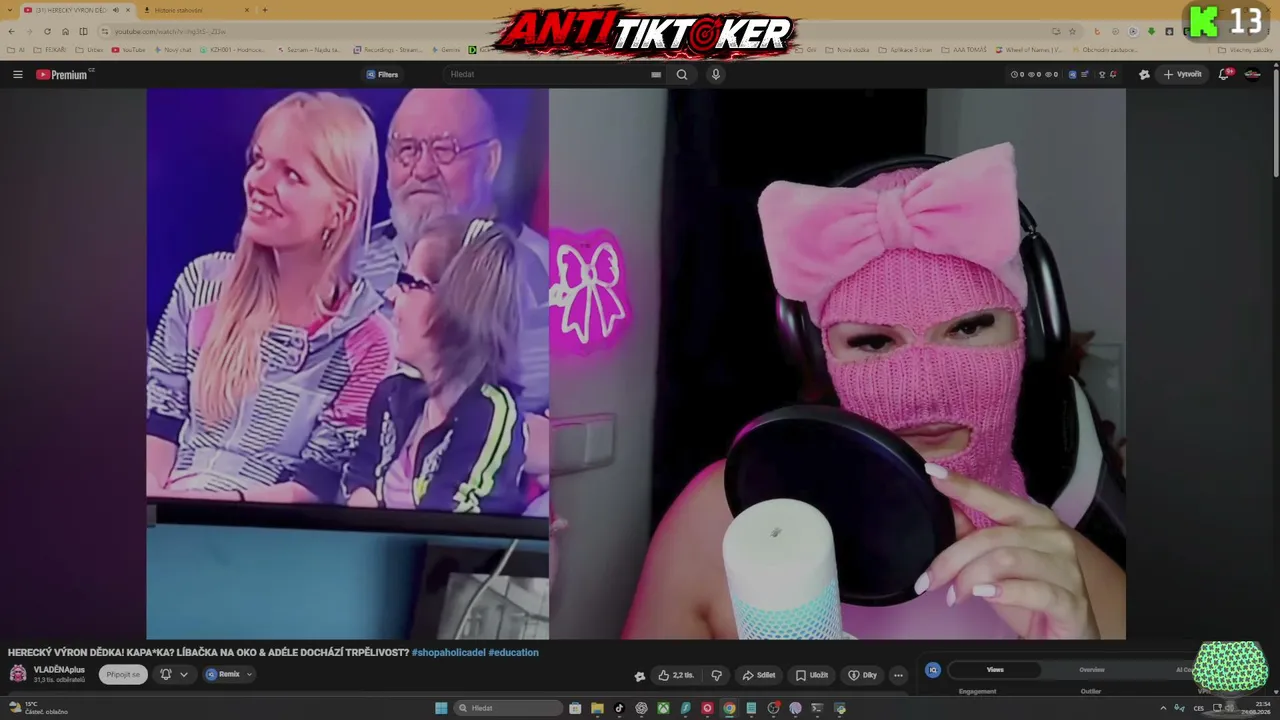Image resolution: width=1280 pixels, height=720 pixels.
Task: Click the taskbar Hledat search box
Action: [x=508, y=708]
